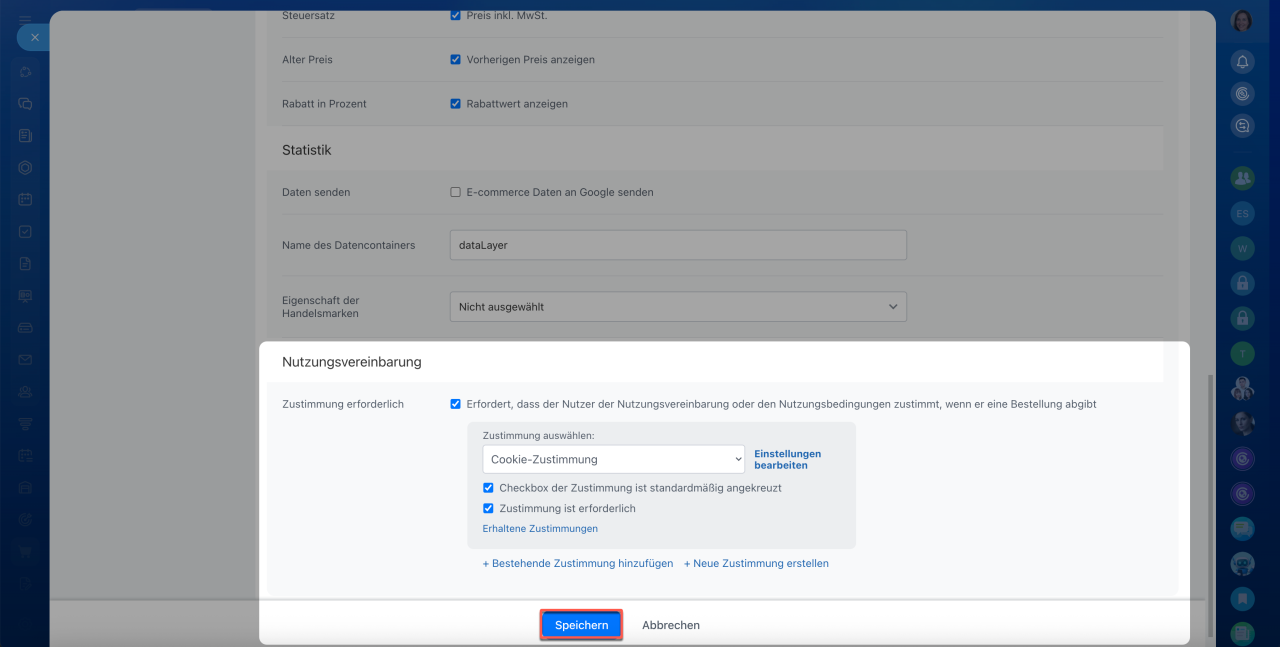The image size is (1280, 647).
Task: Open the mail envelope icon in left sidebar
Action: (x=25, y=360)
